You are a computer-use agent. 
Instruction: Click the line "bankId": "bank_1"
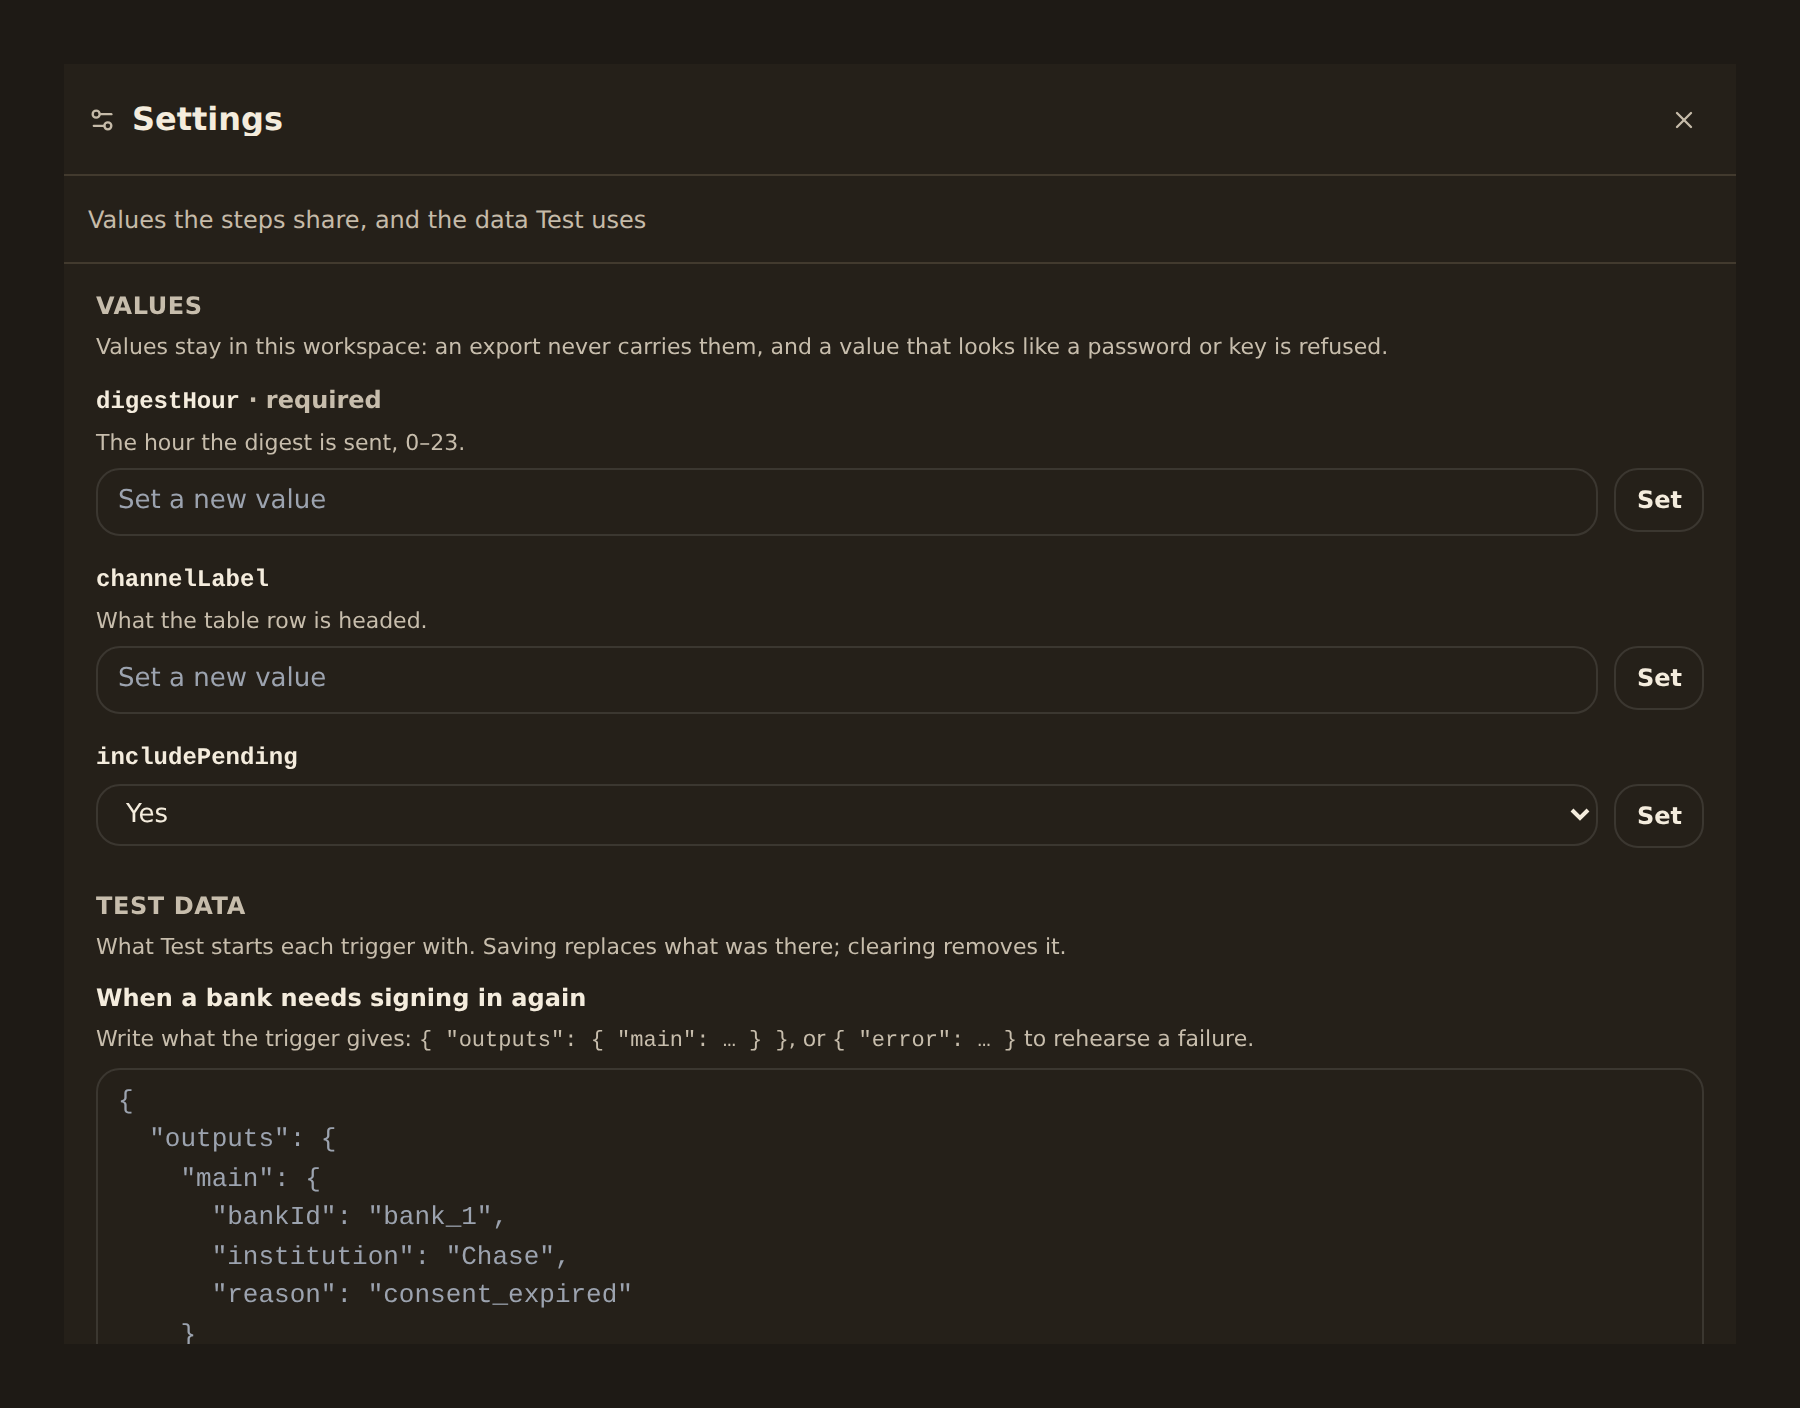[359, 1217]
